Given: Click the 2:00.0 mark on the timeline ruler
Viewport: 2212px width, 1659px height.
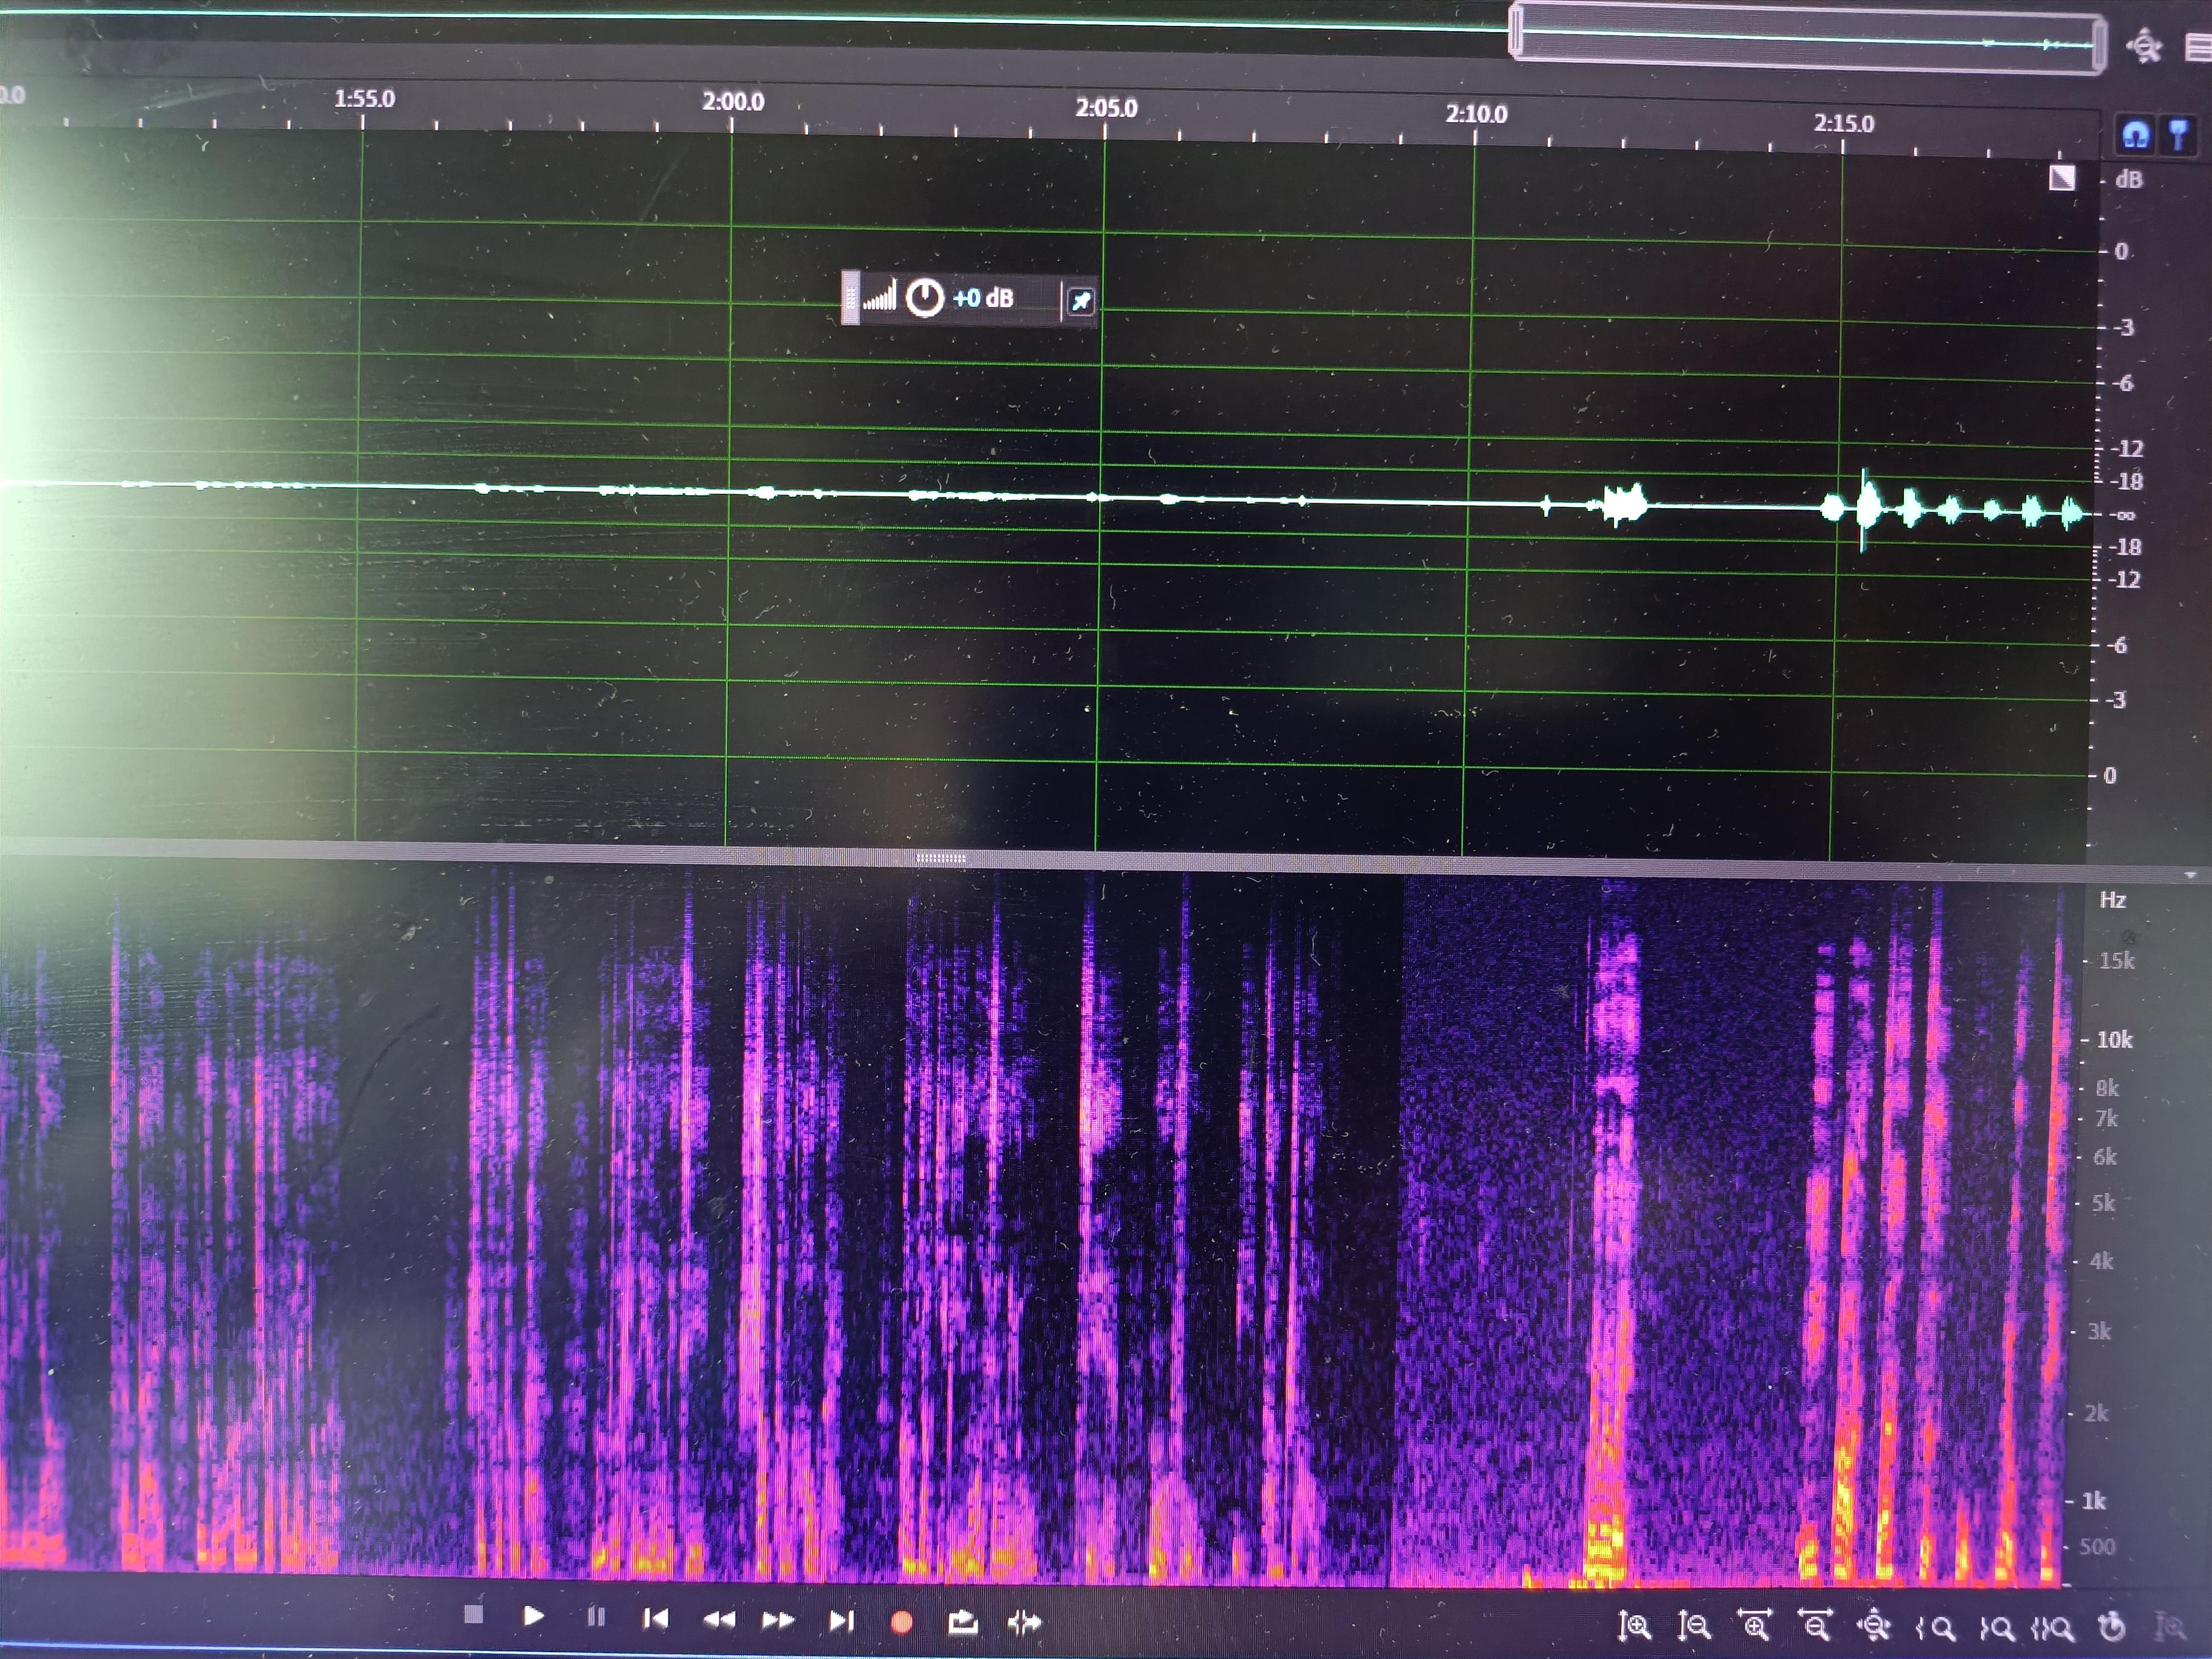Looking at the screenshot, I should (733, 102).
